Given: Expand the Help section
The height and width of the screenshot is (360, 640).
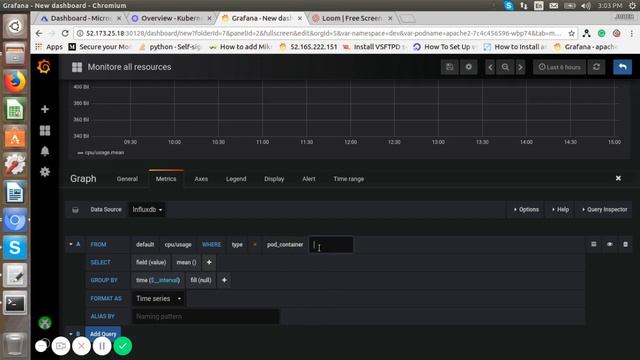Looking at the screenshot, I should [x=560, y=209].
